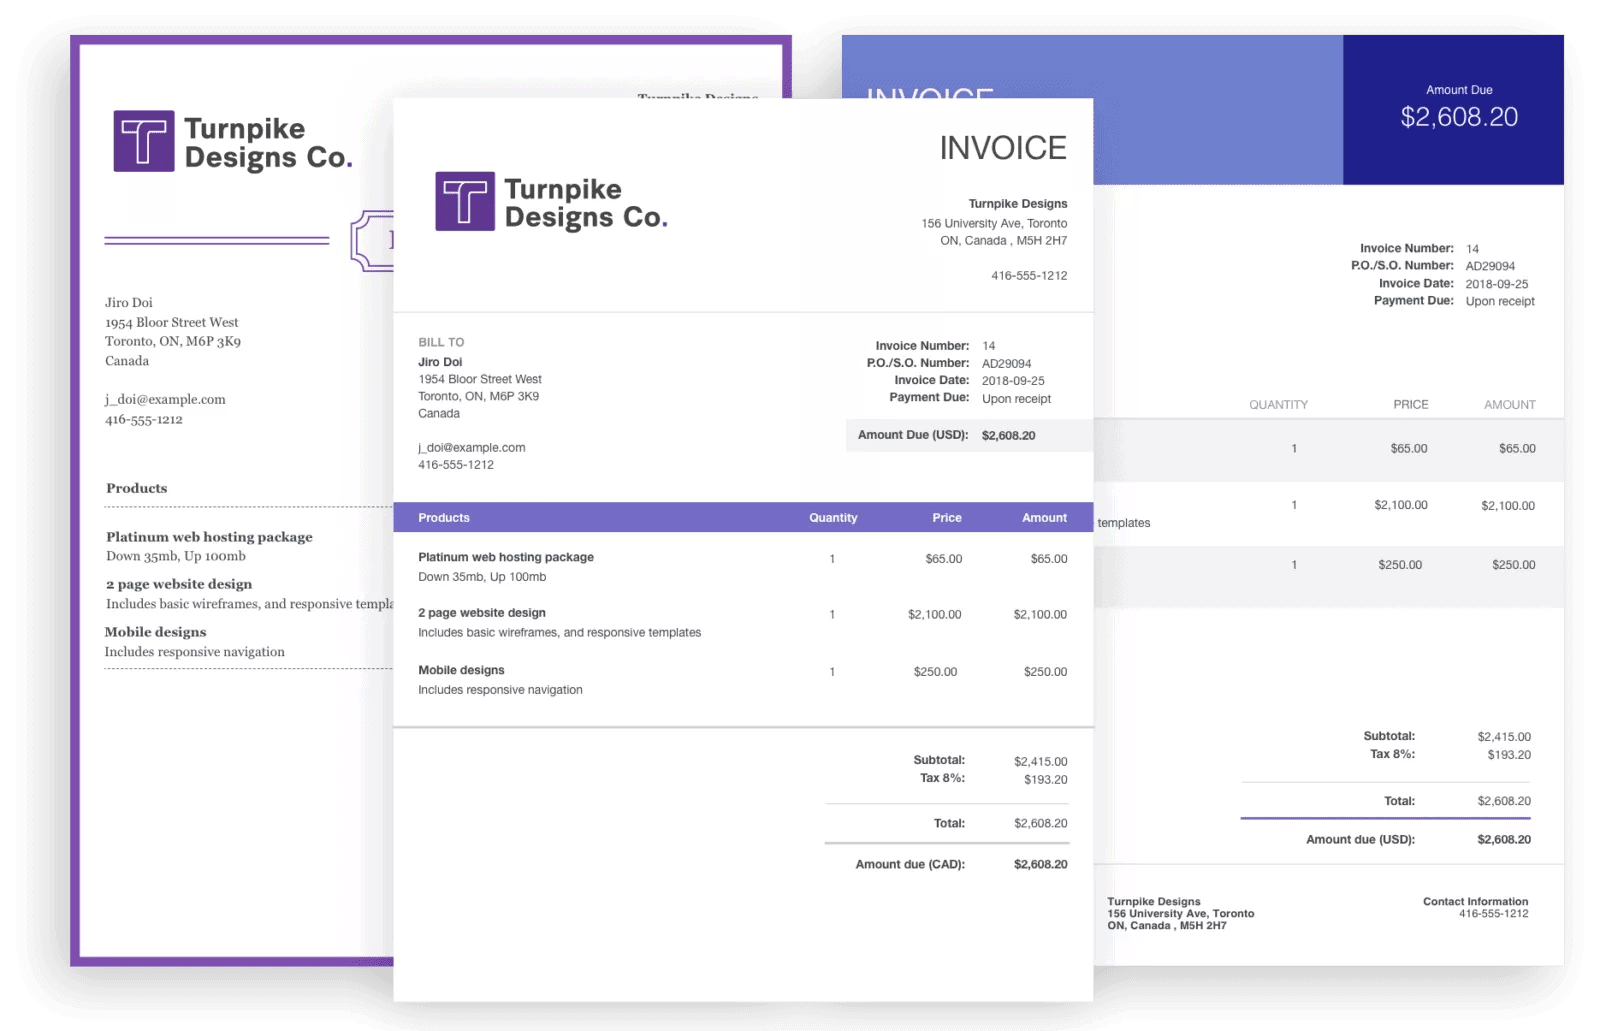Select '2 page website design' on the left invoice
The image size is (1600, 1031).
[179, 584]
